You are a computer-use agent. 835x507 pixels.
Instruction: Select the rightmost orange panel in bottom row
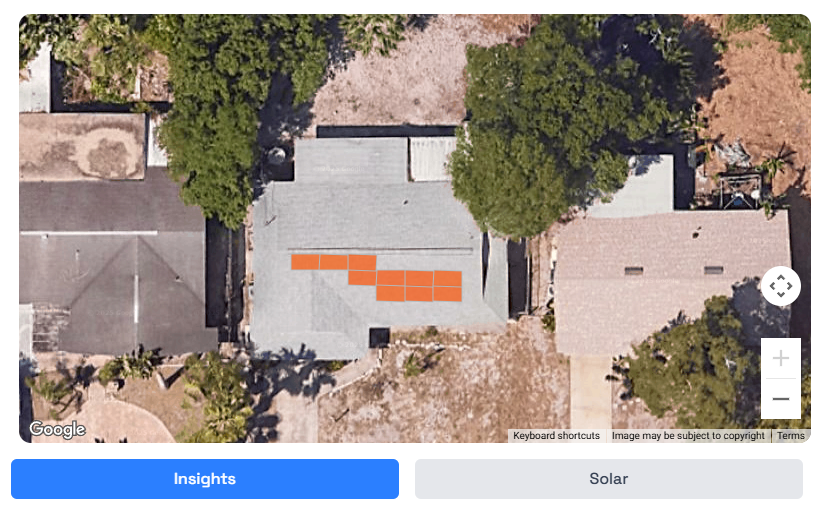click(447, 294)
